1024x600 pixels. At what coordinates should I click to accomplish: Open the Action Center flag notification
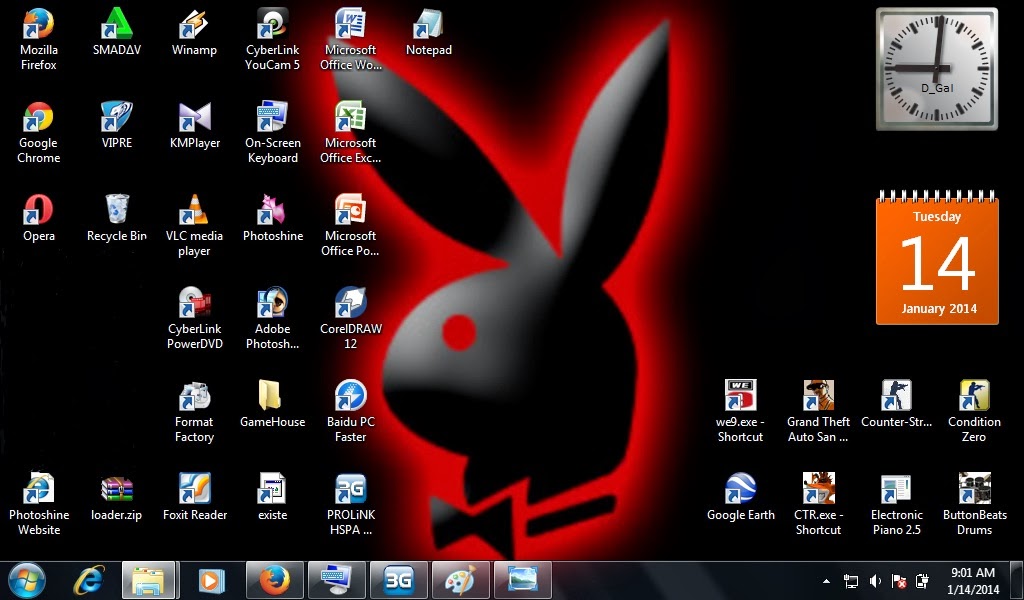tap(898, 580)
